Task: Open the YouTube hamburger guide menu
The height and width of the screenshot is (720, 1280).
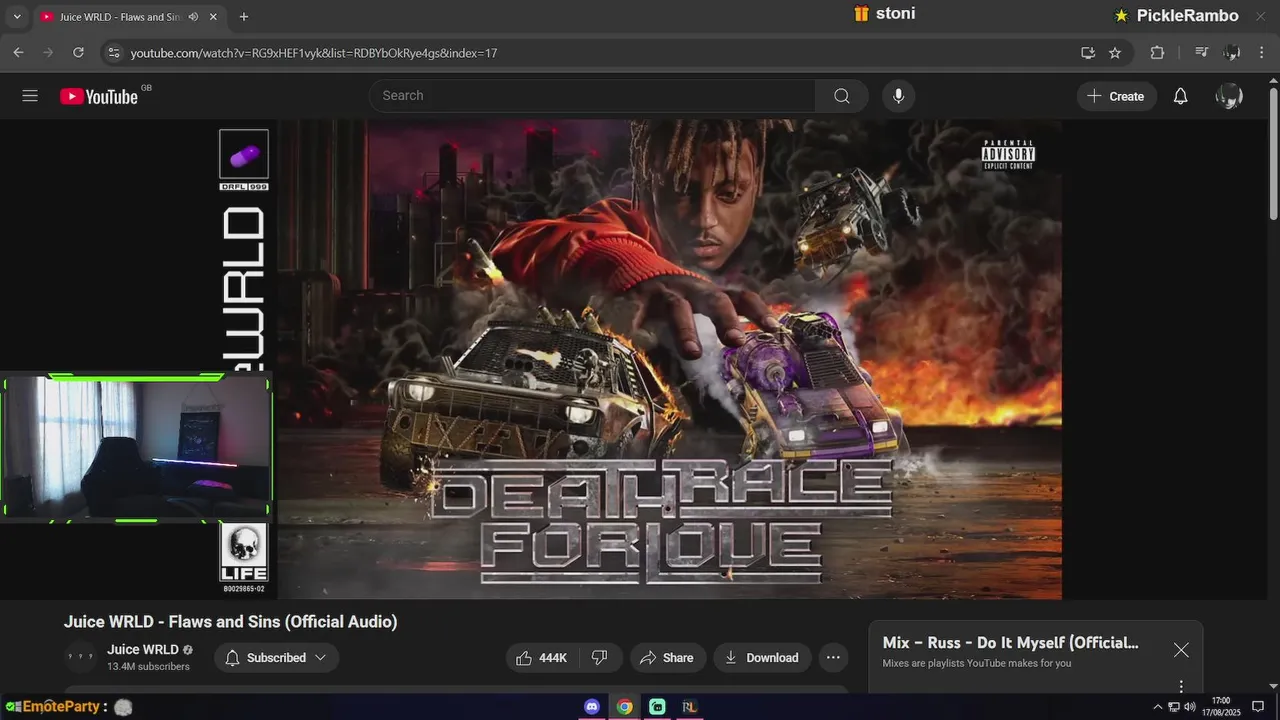Action: point(30,96)
